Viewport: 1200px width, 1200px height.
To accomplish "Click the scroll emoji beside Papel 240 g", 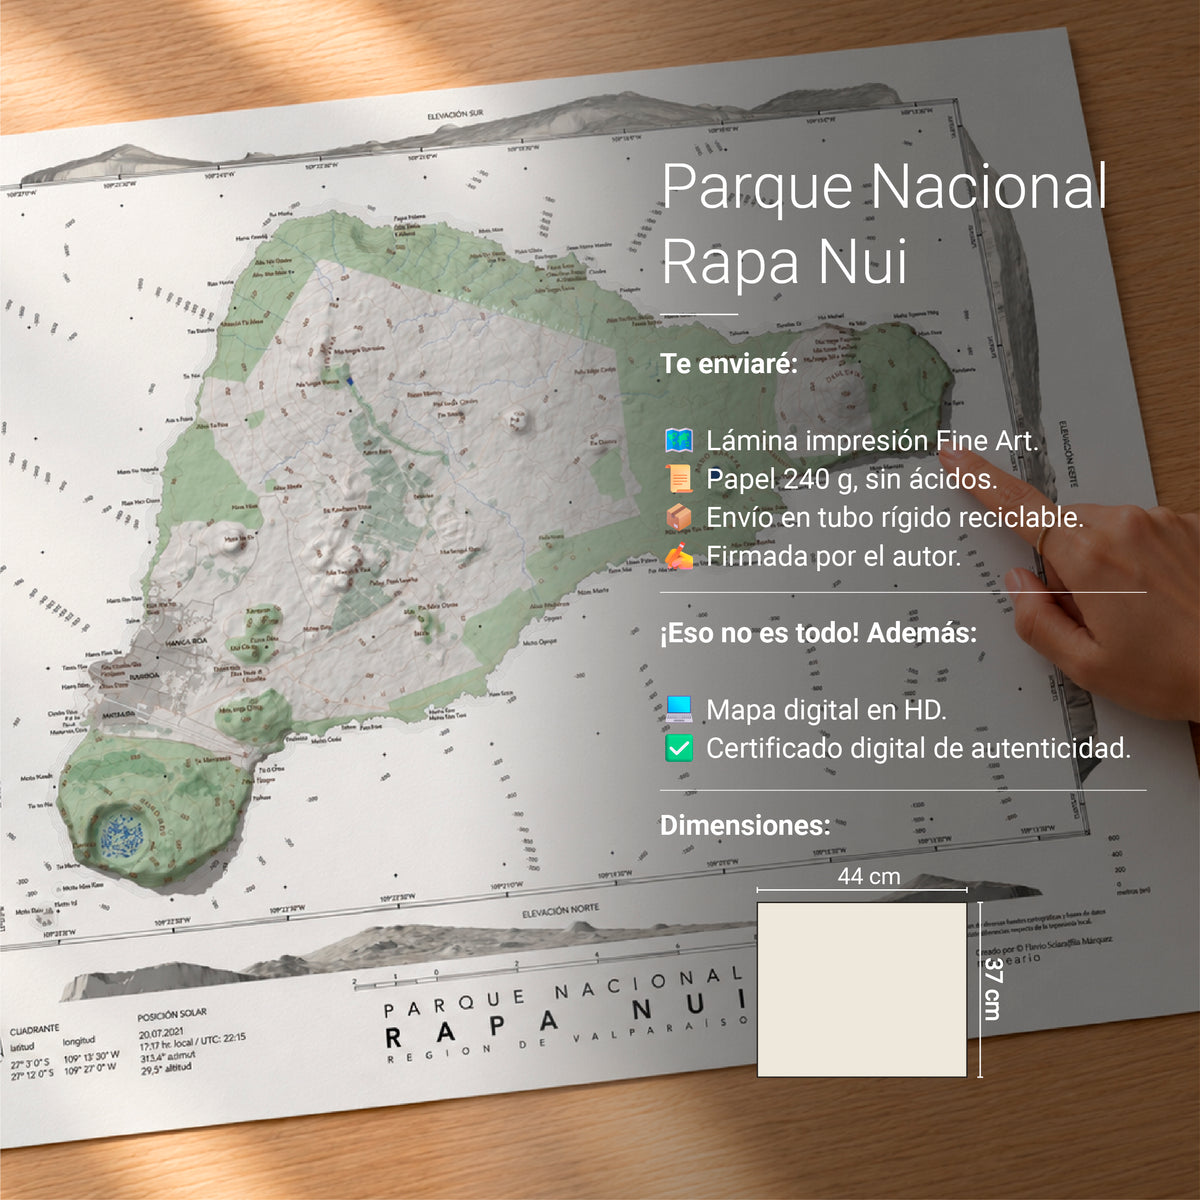I will pyautogui.click(x=679, y=479).
